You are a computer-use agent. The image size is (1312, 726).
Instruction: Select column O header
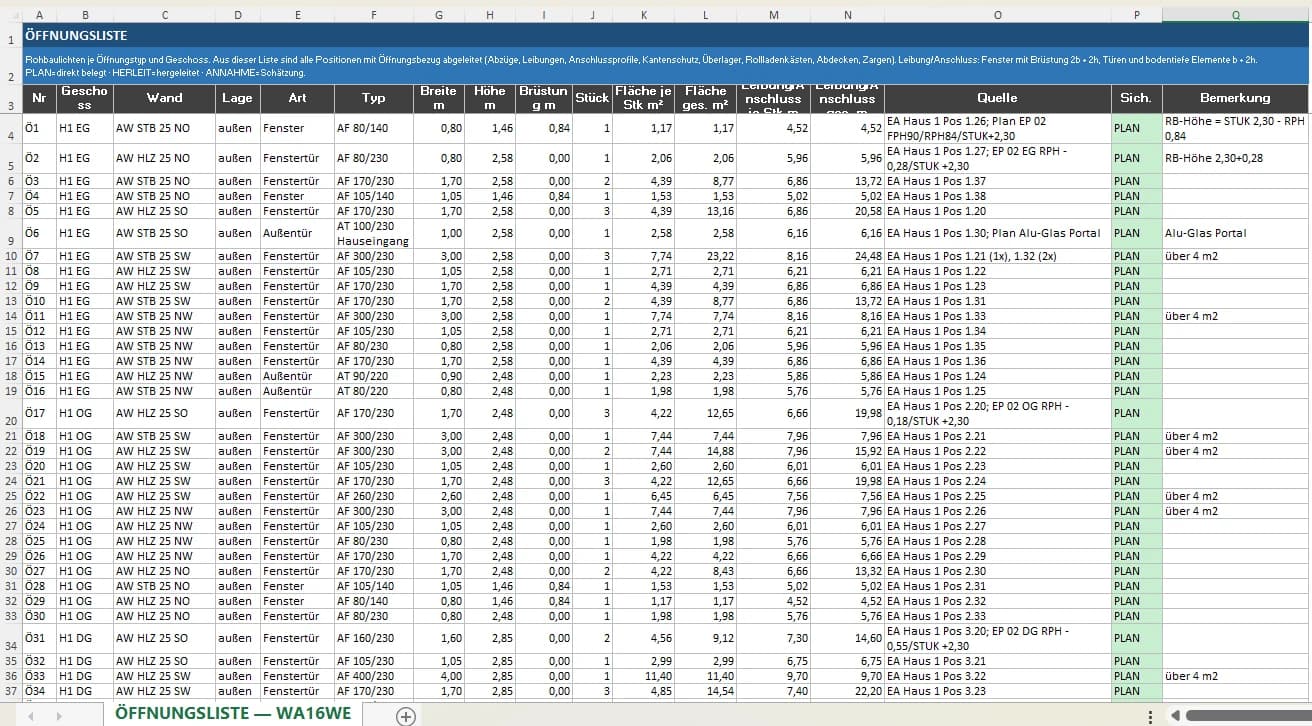tap(997, 15)
